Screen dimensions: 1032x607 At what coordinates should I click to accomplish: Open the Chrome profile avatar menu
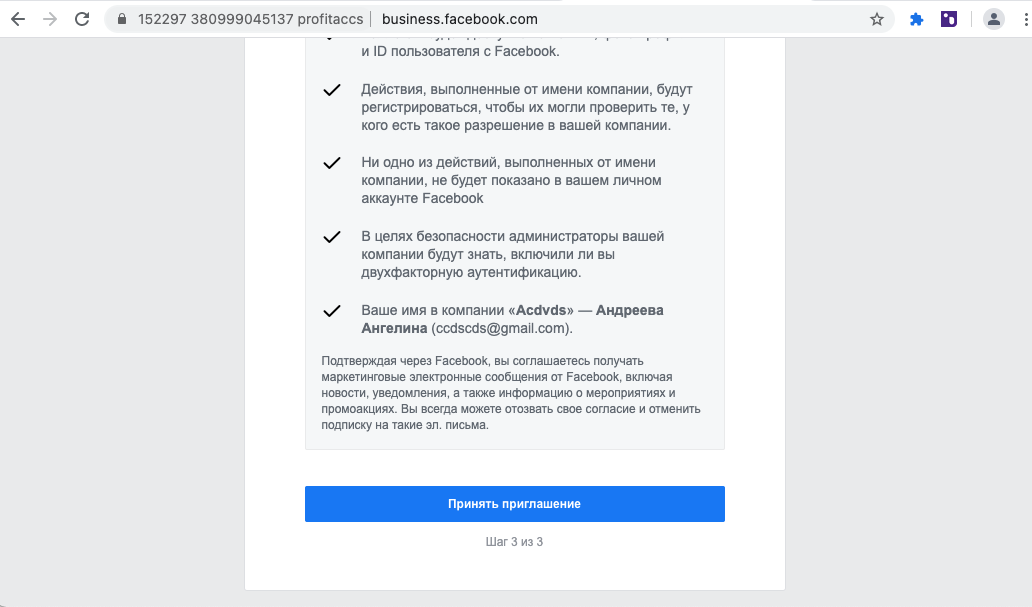[993, 19]
